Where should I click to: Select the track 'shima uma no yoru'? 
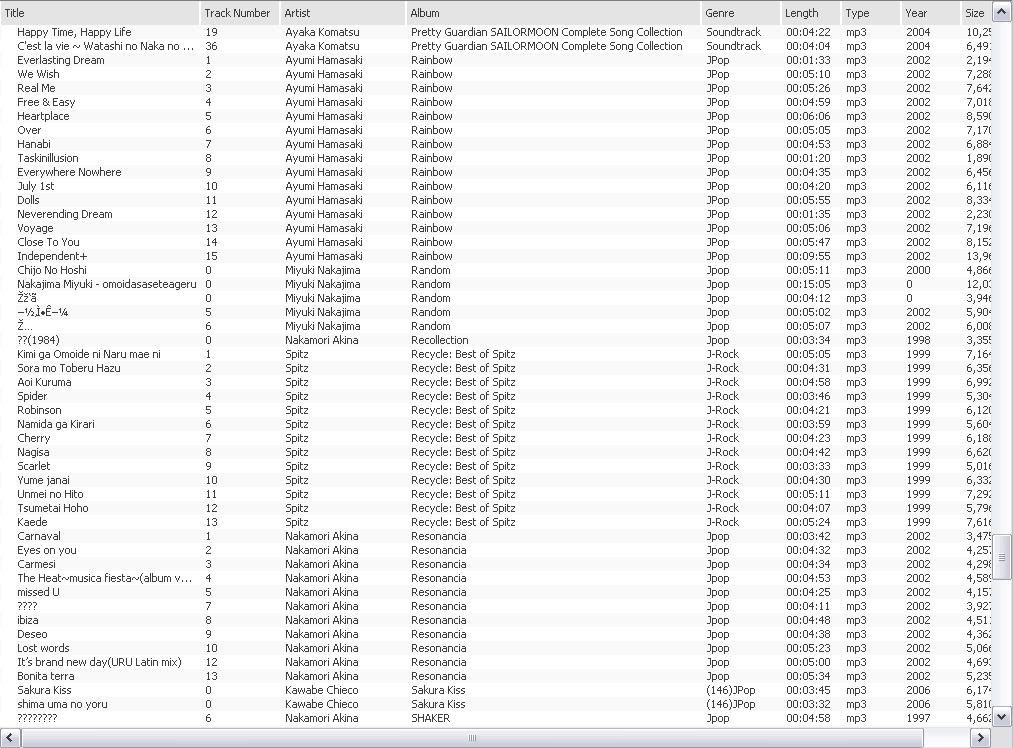tap(62, 704)
